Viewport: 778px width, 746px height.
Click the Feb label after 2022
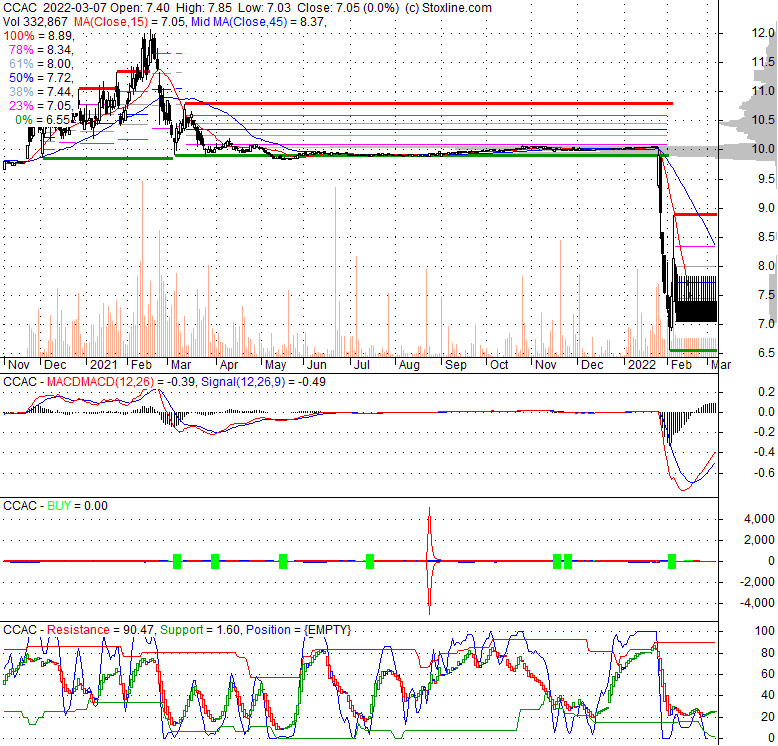[681, 365]
